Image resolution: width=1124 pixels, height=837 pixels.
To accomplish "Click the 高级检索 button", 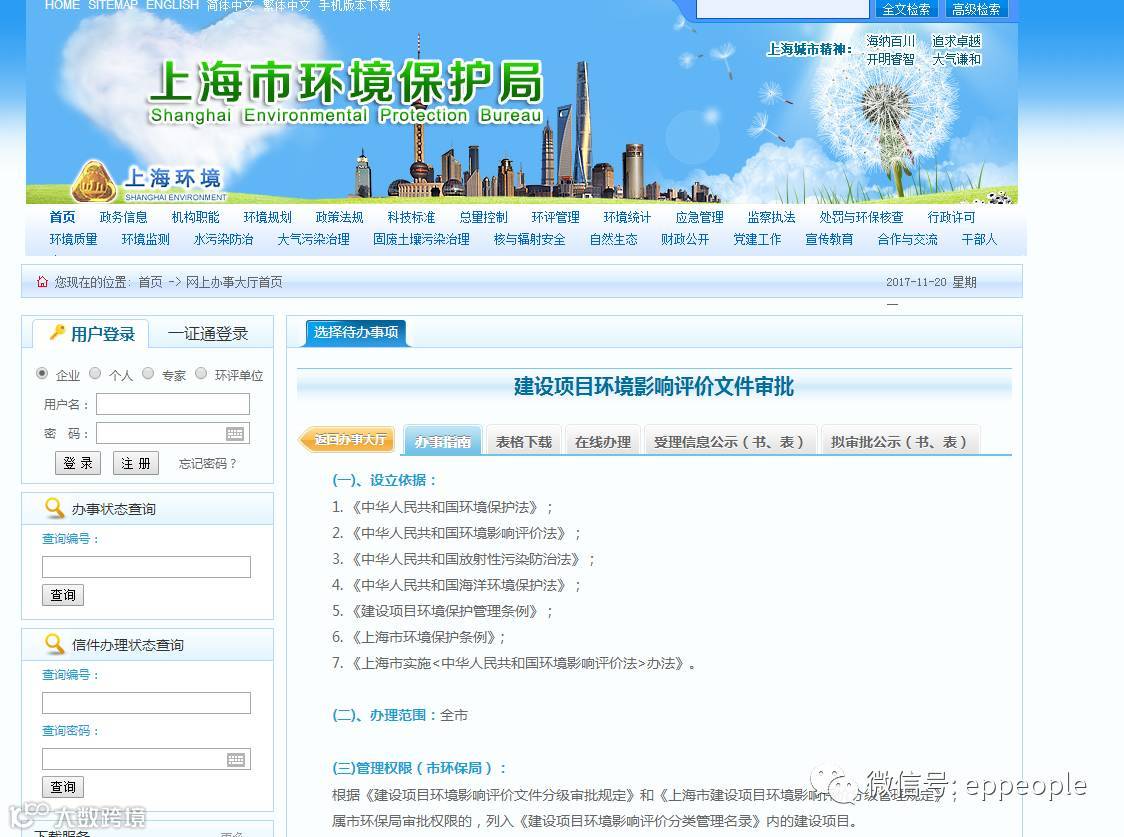I will coord(976,9).
